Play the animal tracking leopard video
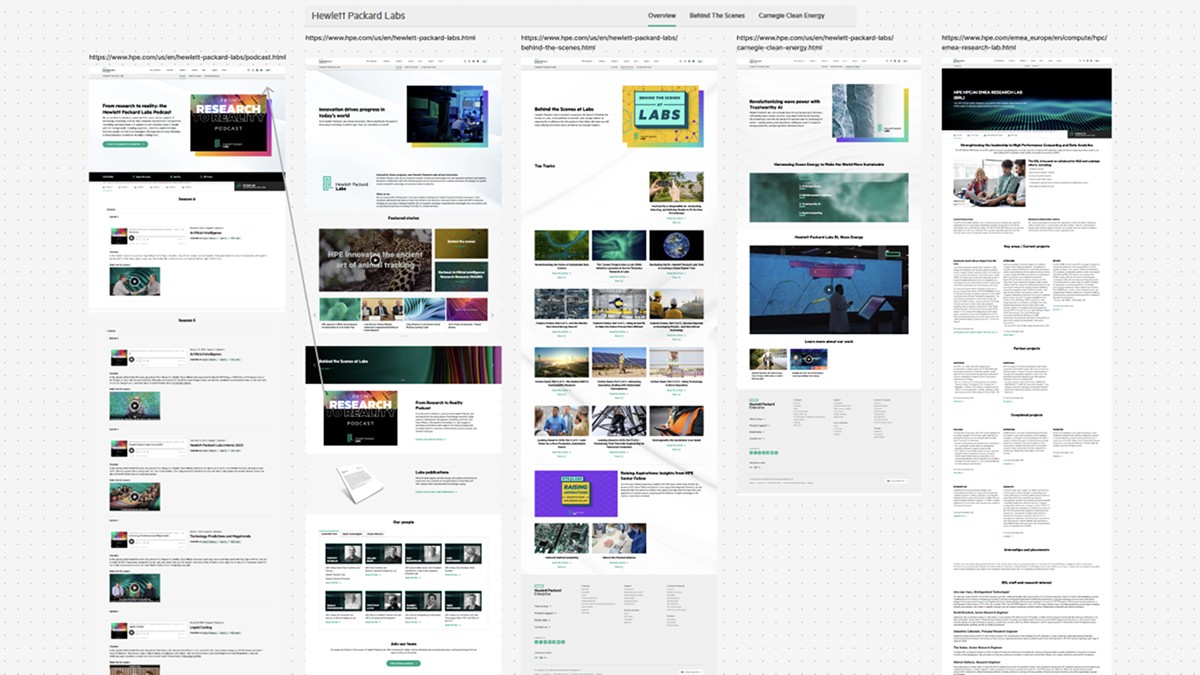This screenshot has width=1200, height=675. (x=375, y=261)
